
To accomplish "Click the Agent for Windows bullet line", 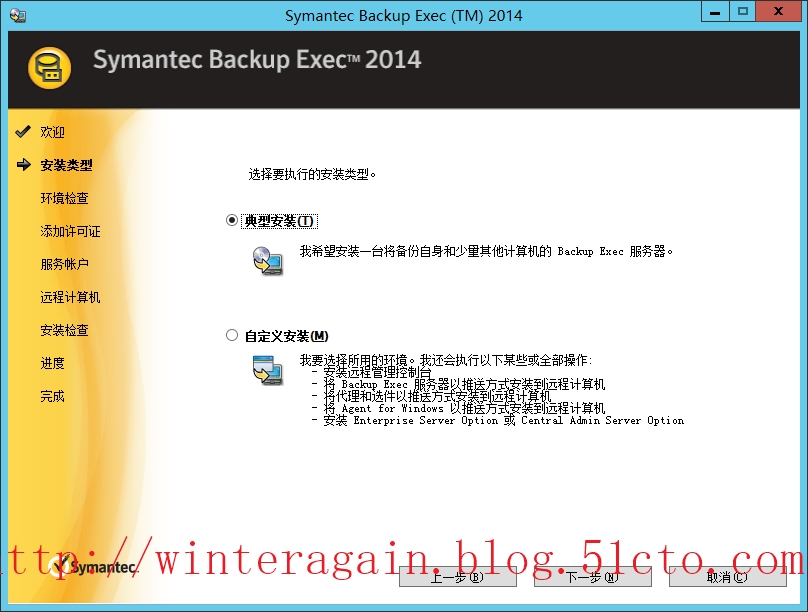I will [x=458, y=409].
